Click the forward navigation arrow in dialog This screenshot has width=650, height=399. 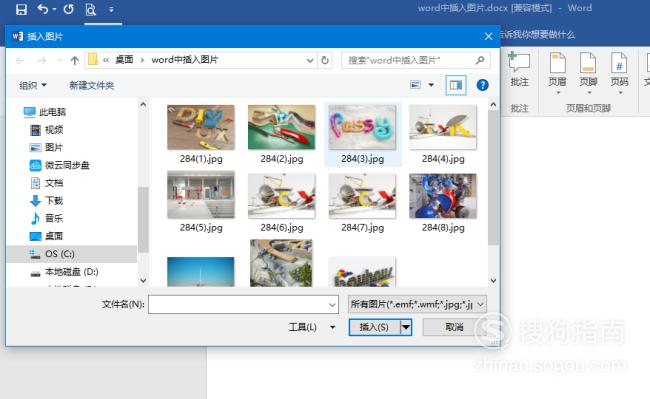pos(42,60)
